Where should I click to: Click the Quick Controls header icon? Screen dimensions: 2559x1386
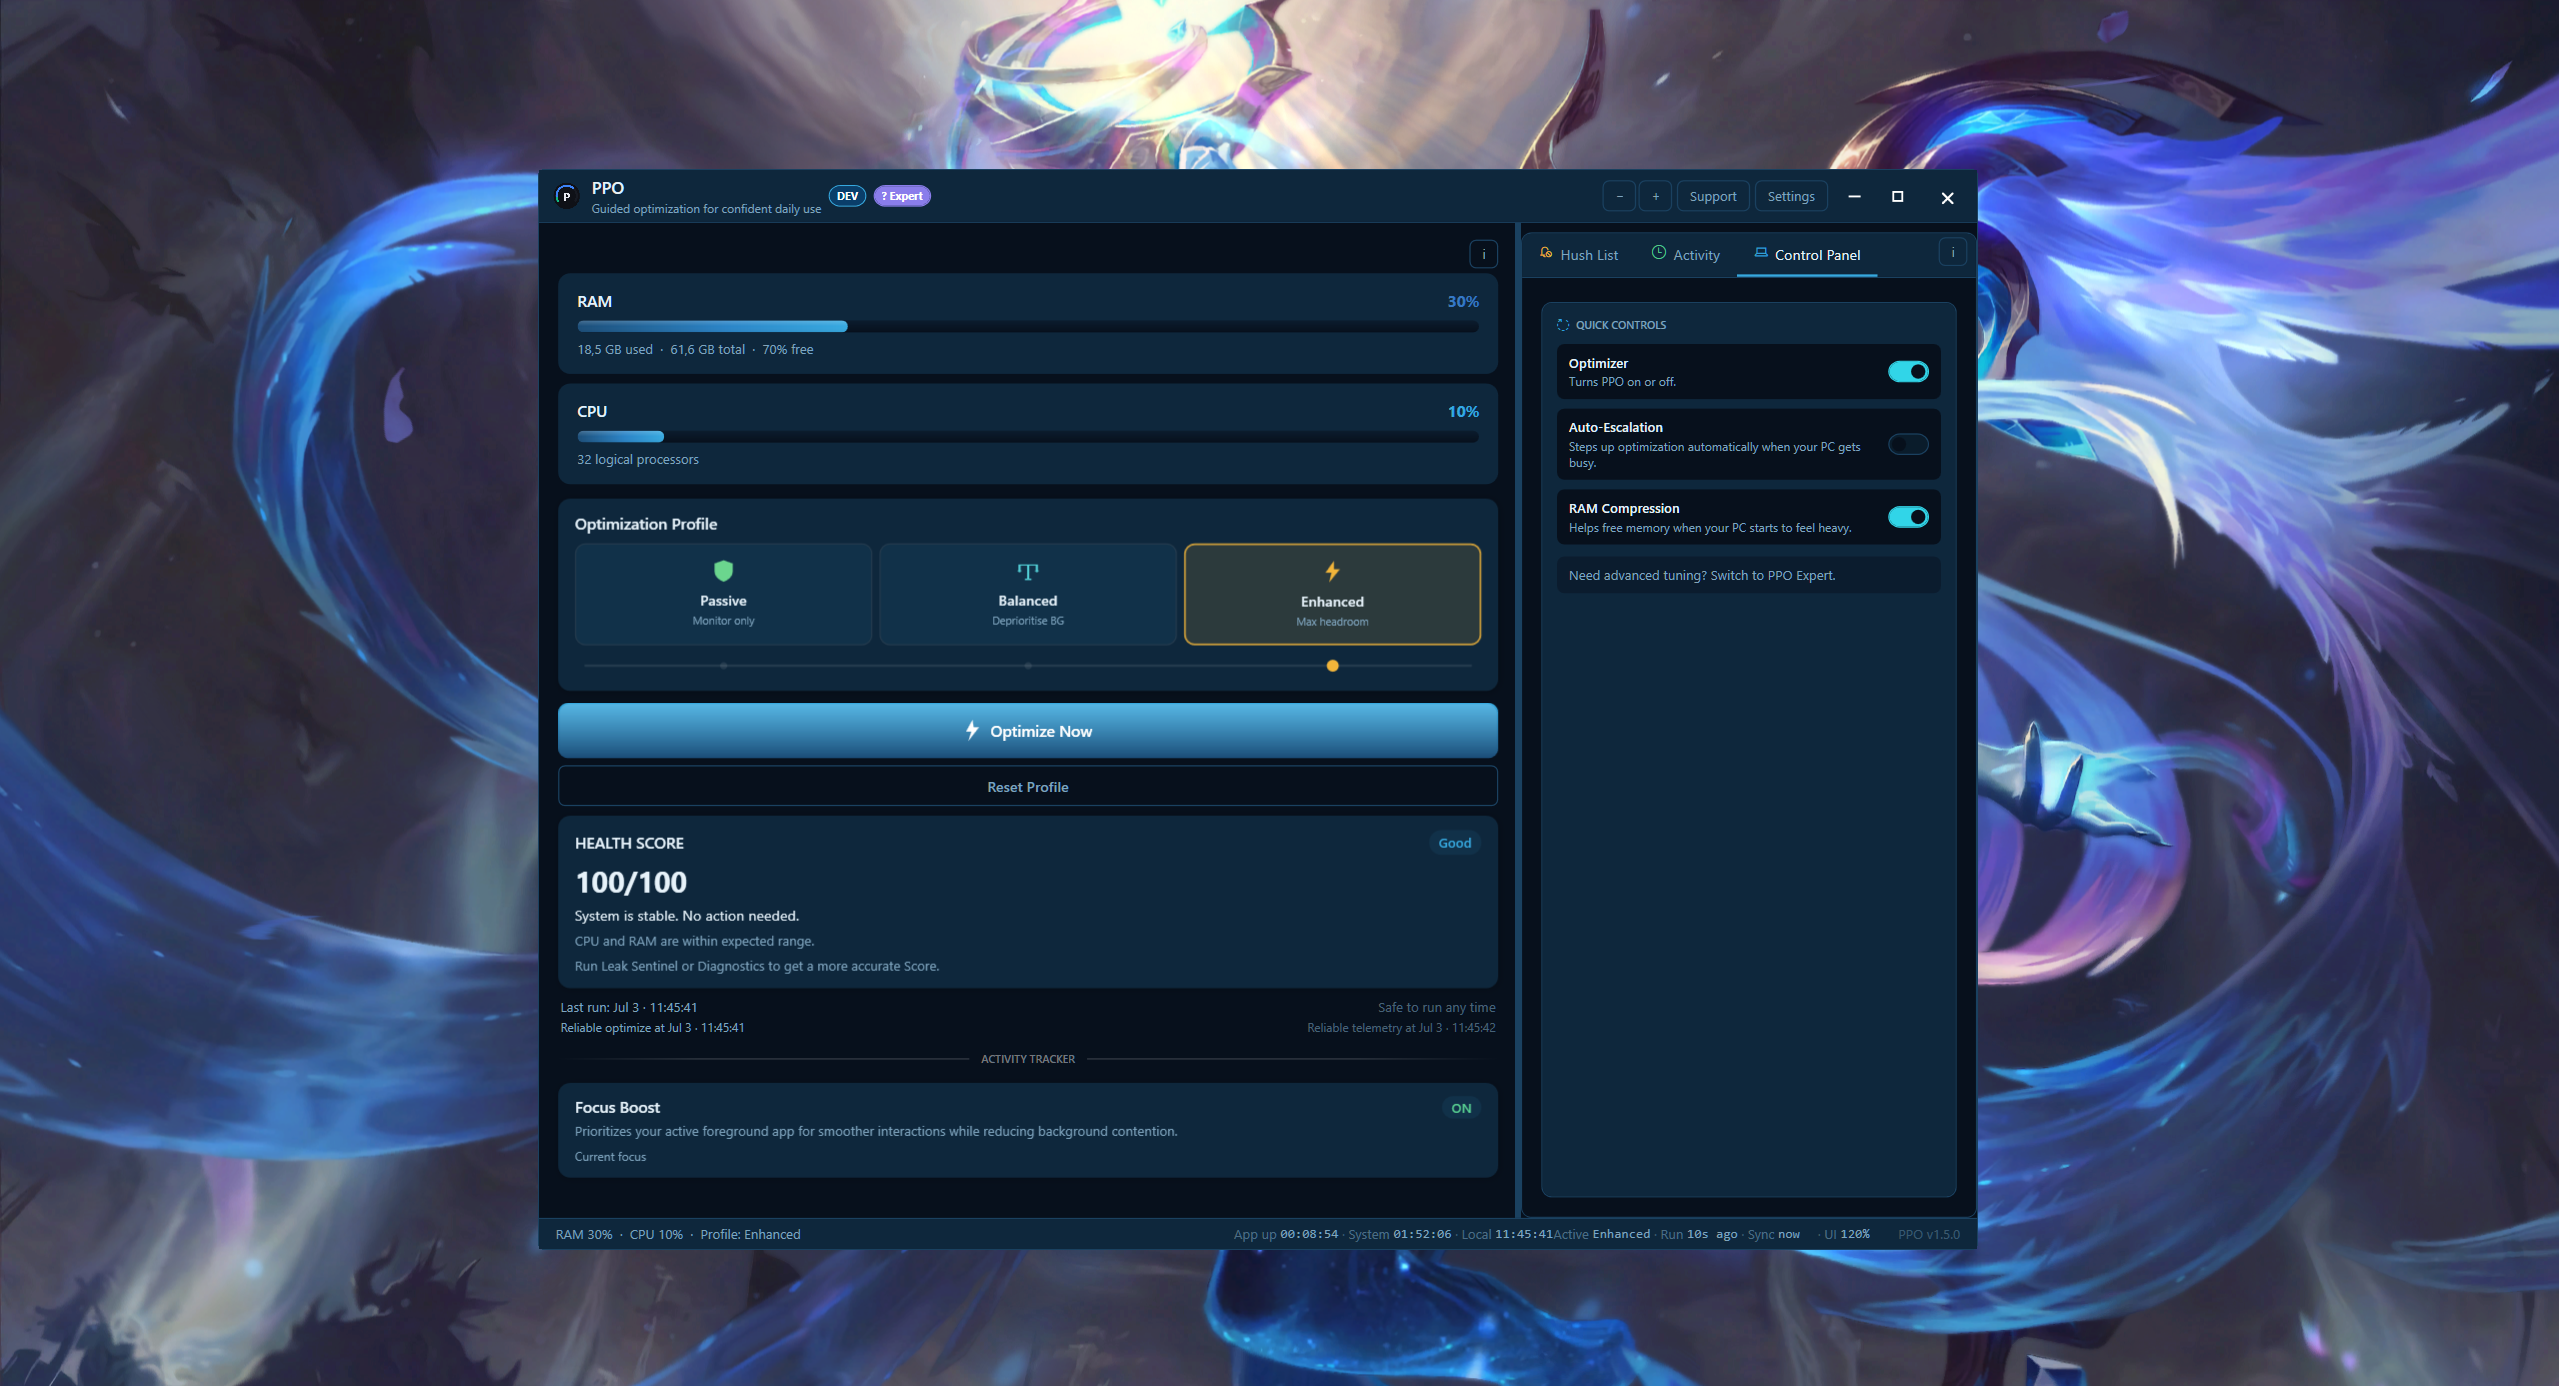coord(1563,325)
